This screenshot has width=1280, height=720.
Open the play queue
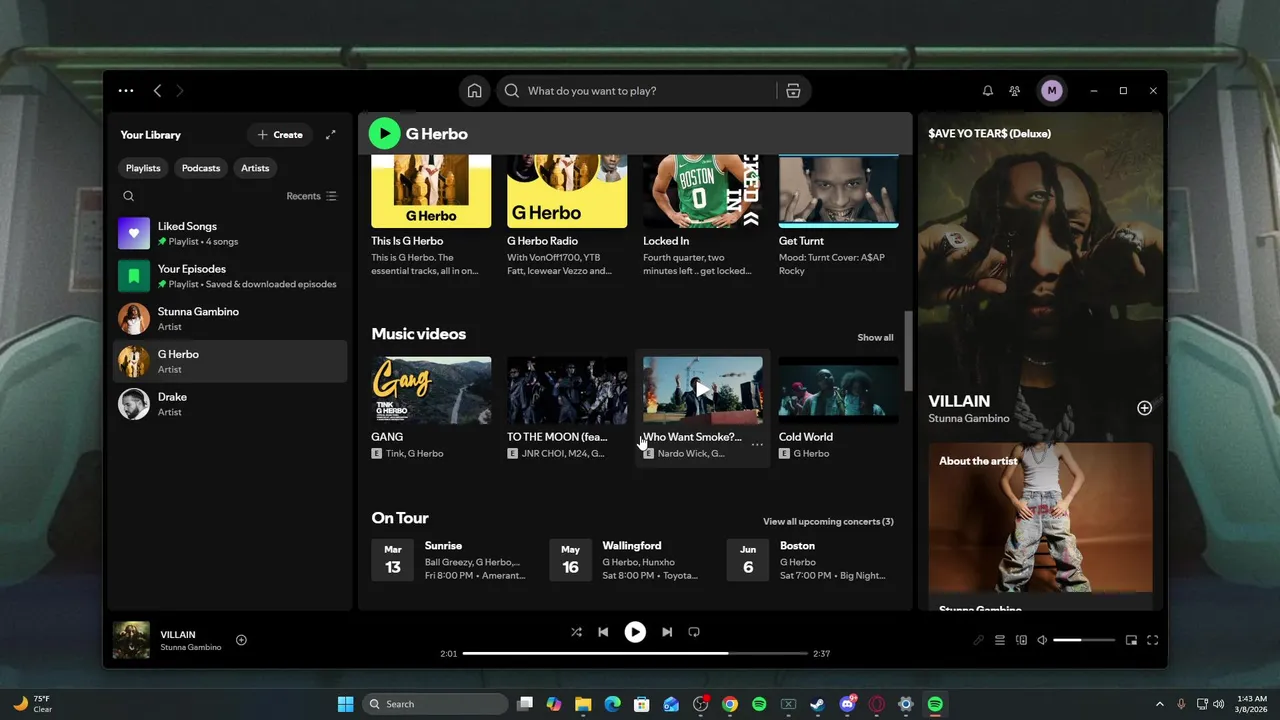[x=1000, y=640]
